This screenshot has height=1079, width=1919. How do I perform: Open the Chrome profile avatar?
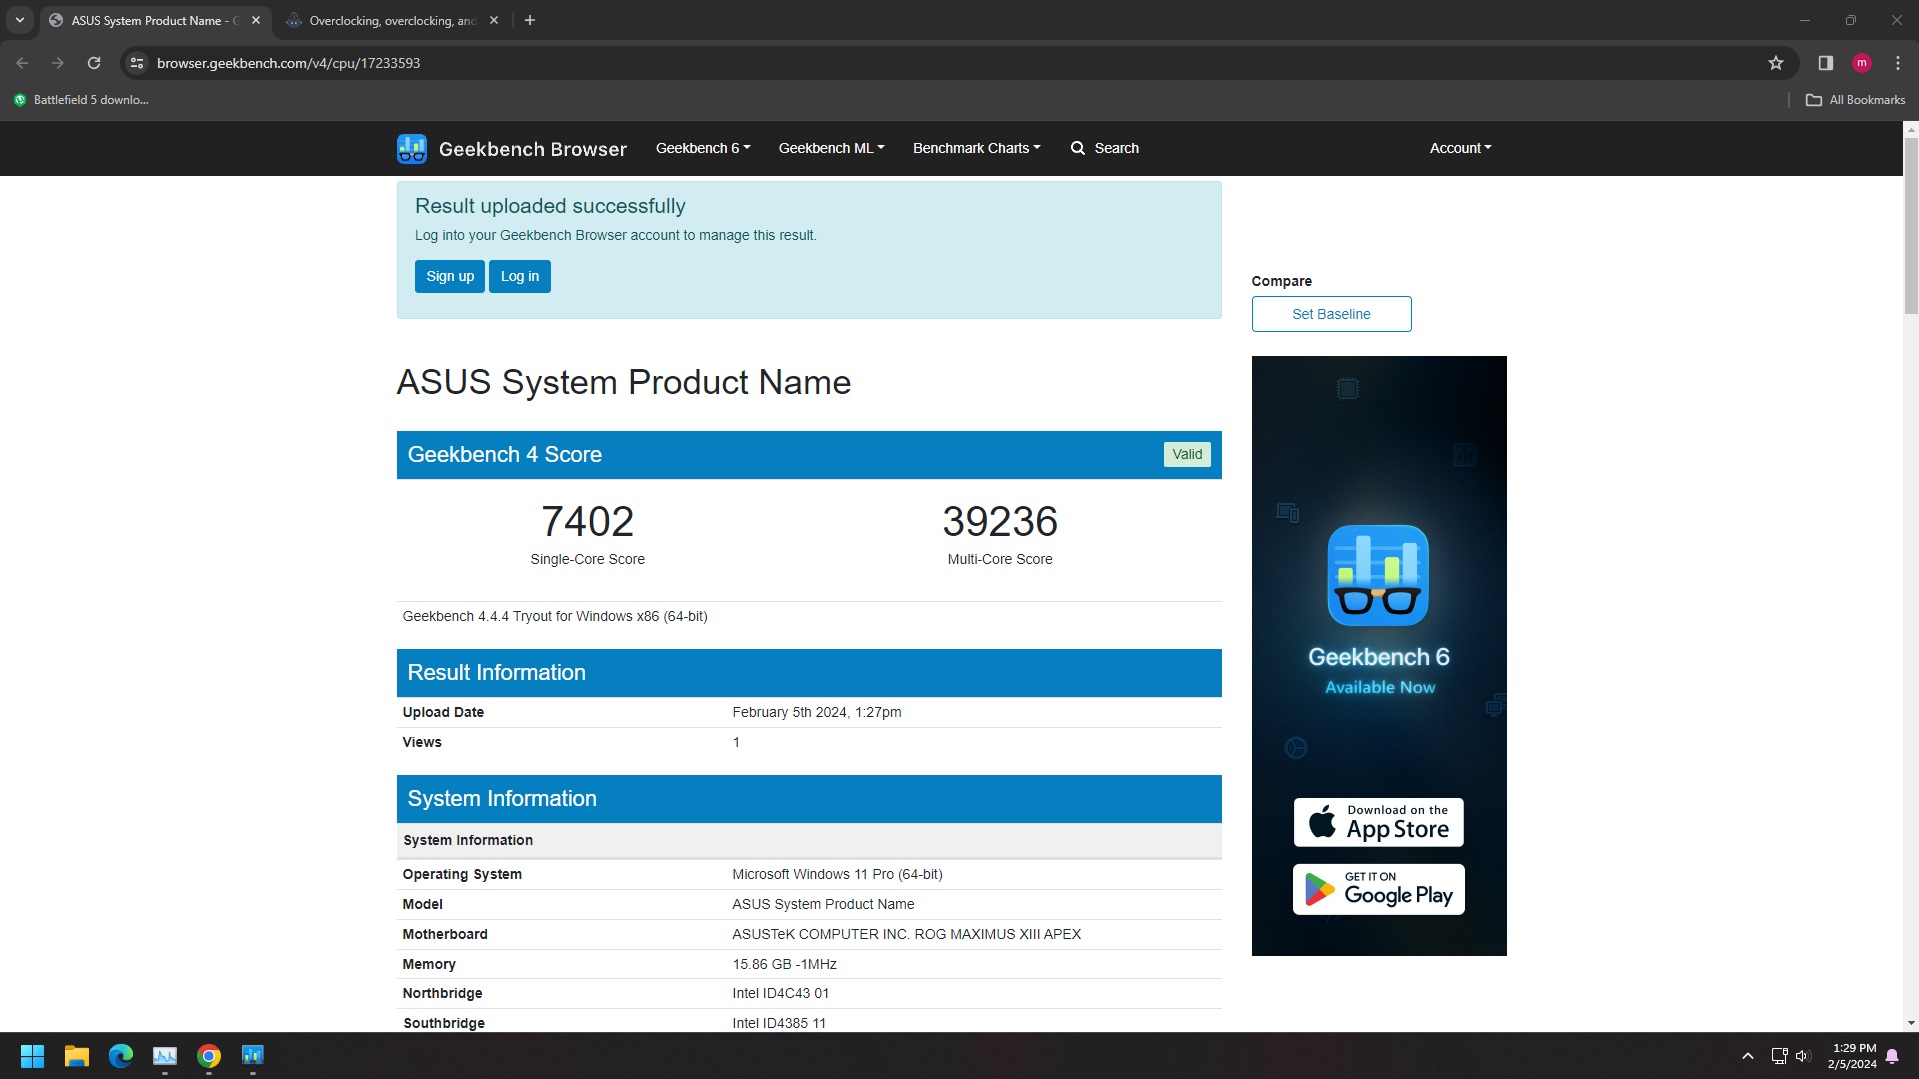[1861, 63]
